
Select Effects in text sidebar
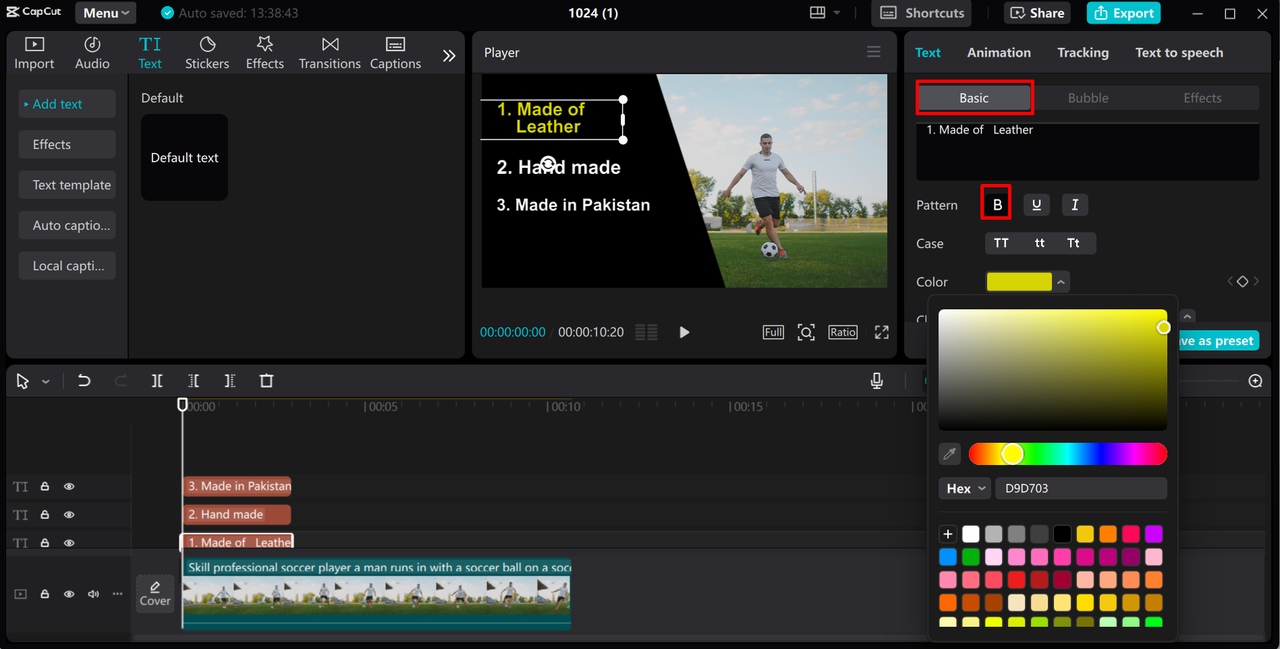[67, 144]
